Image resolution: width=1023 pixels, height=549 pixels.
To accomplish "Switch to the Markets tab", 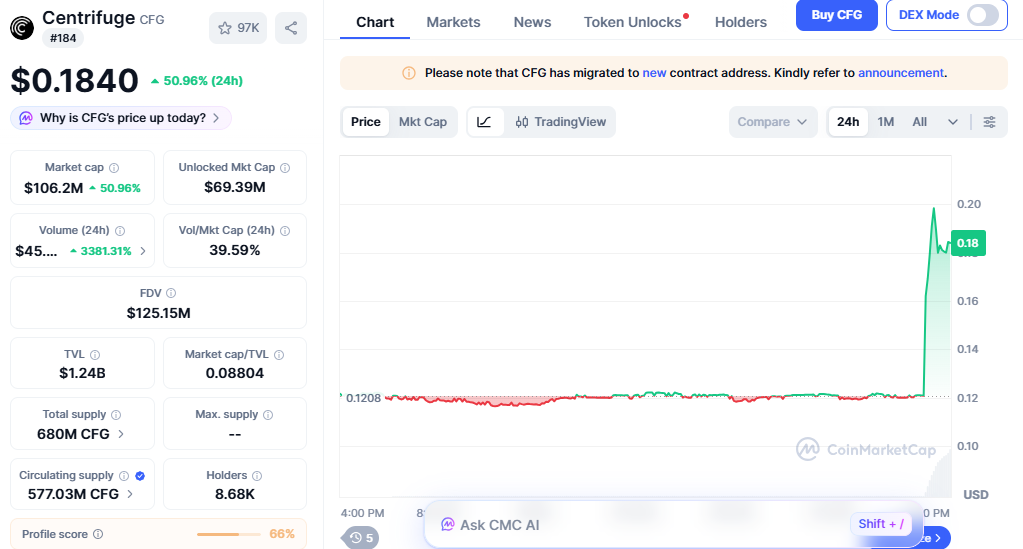I will [453, 22].
